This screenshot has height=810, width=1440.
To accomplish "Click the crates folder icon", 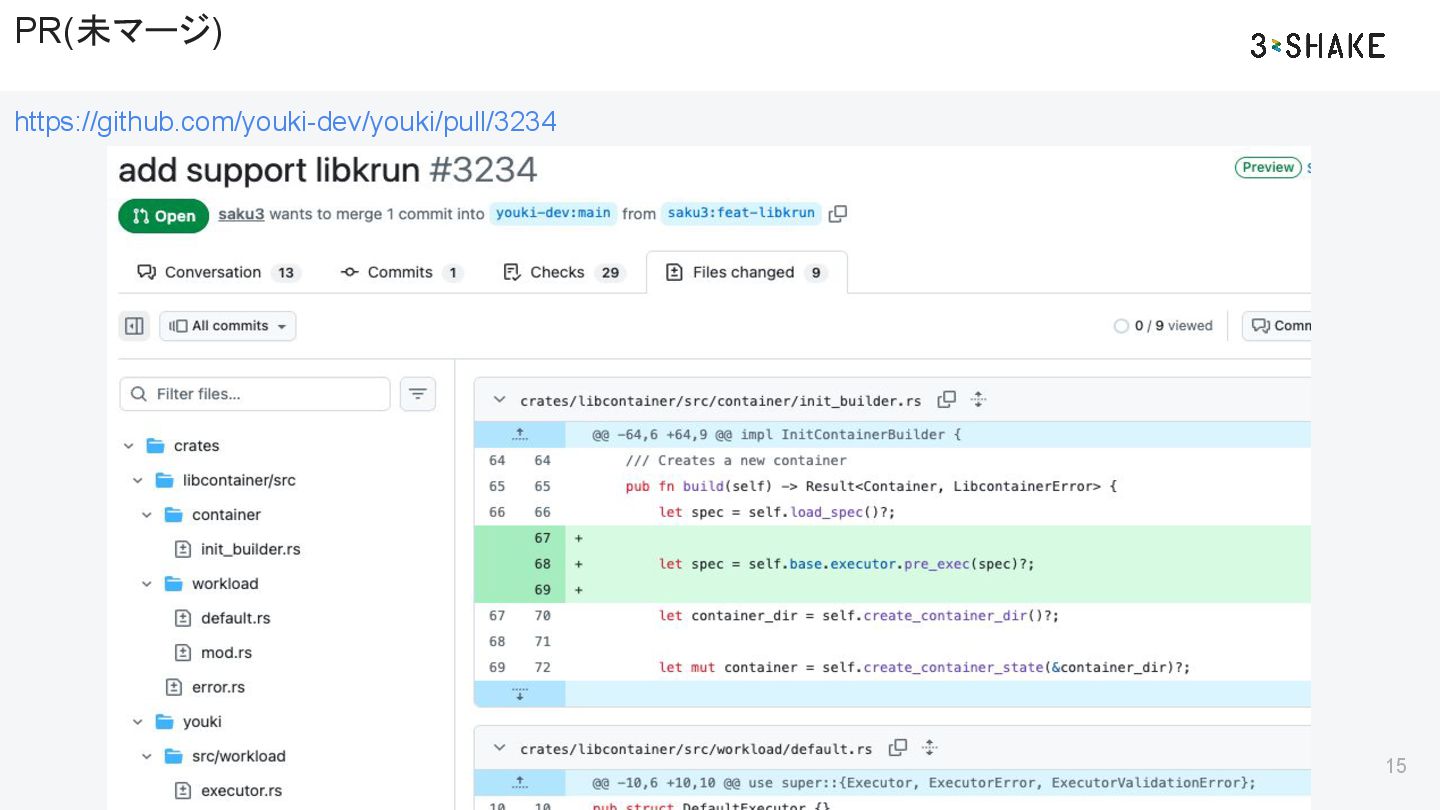I will (155, 446).
